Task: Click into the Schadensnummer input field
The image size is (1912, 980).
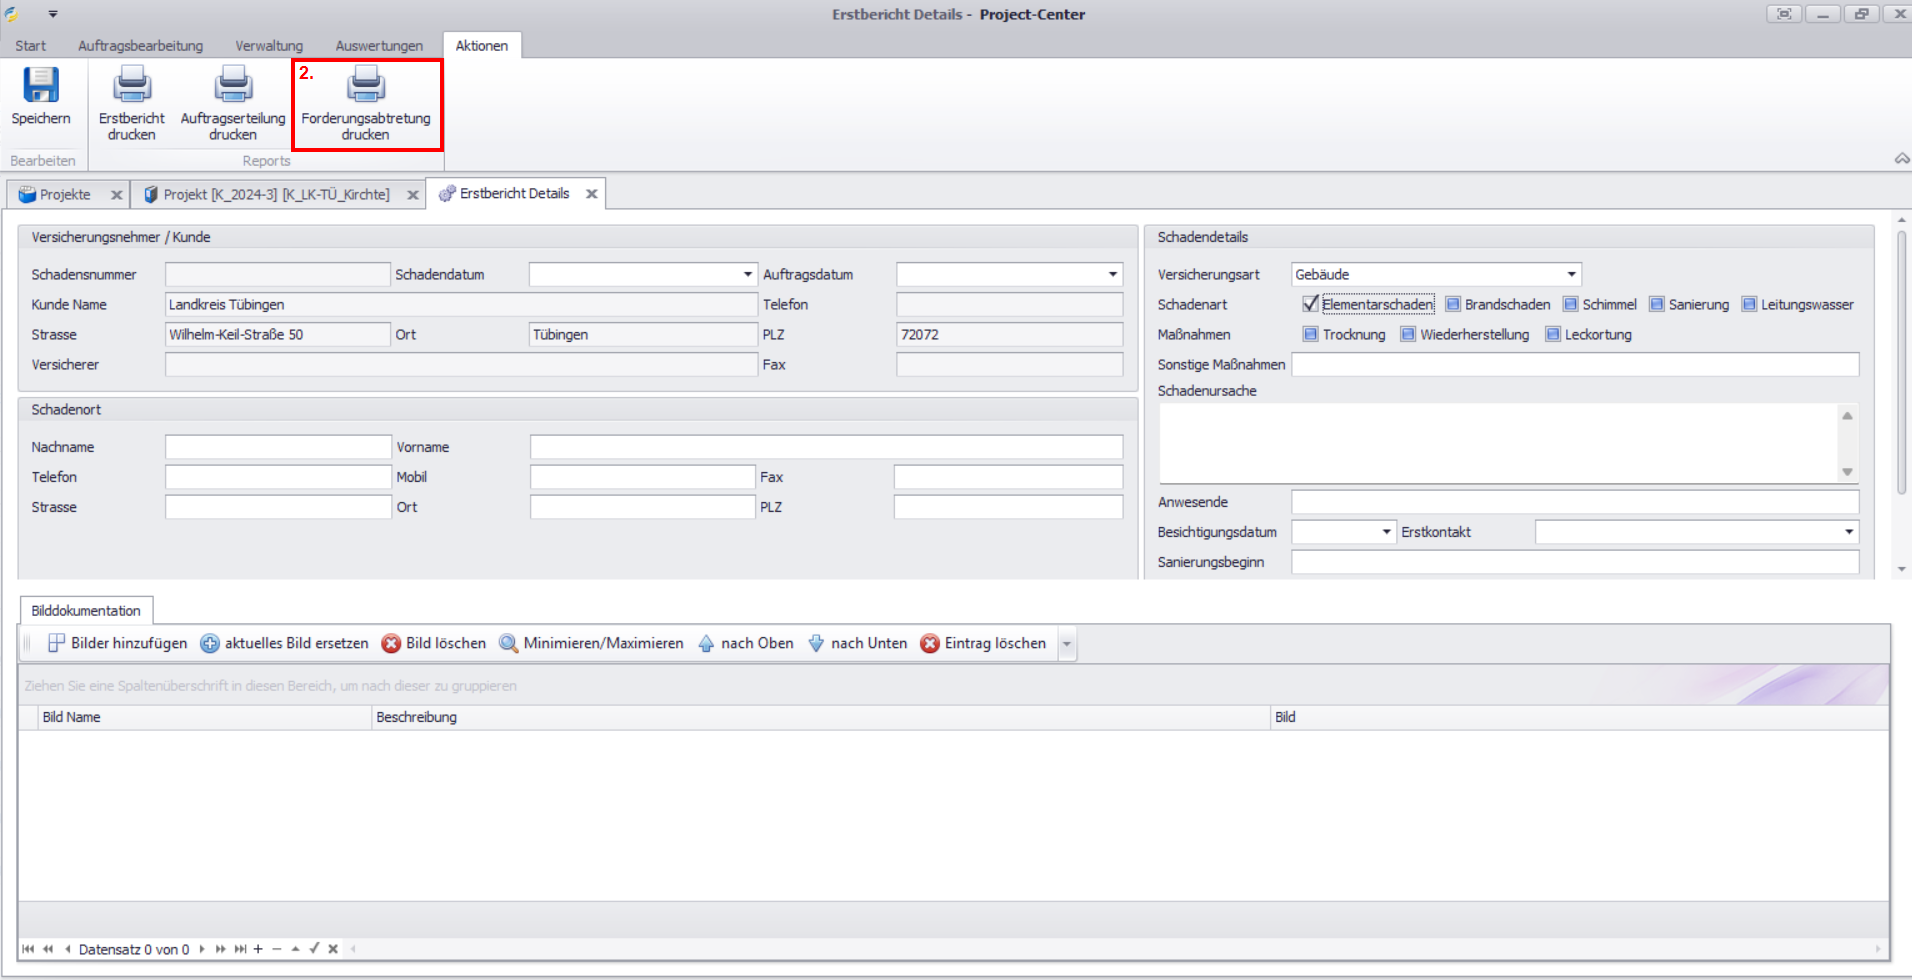Action: (277, 274)
